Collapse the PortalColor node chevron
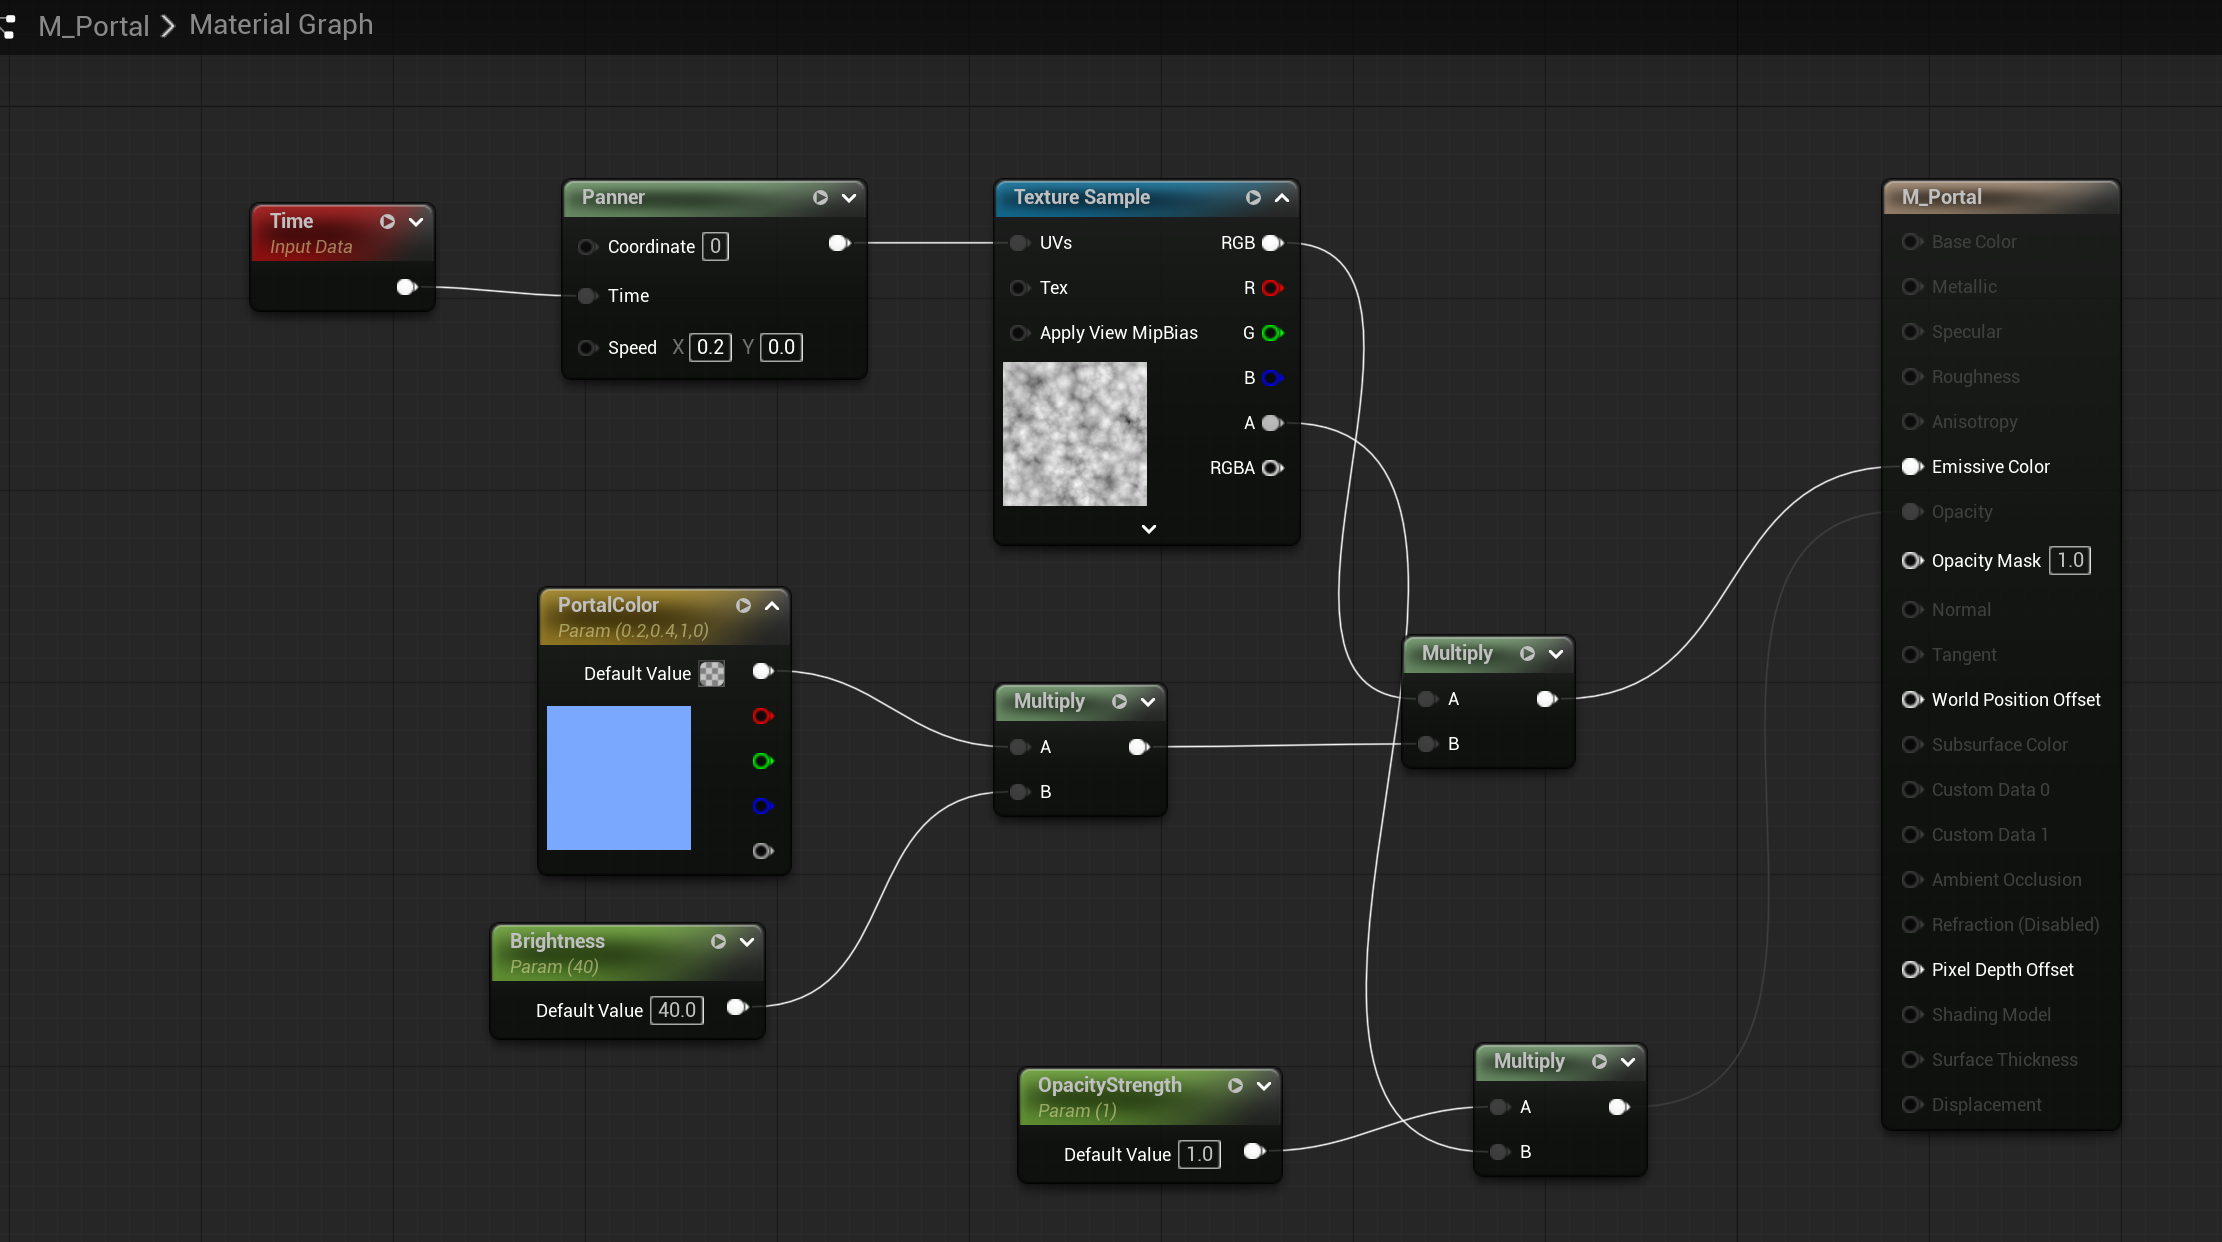The image size is (2222, 1242). (772, 606)
